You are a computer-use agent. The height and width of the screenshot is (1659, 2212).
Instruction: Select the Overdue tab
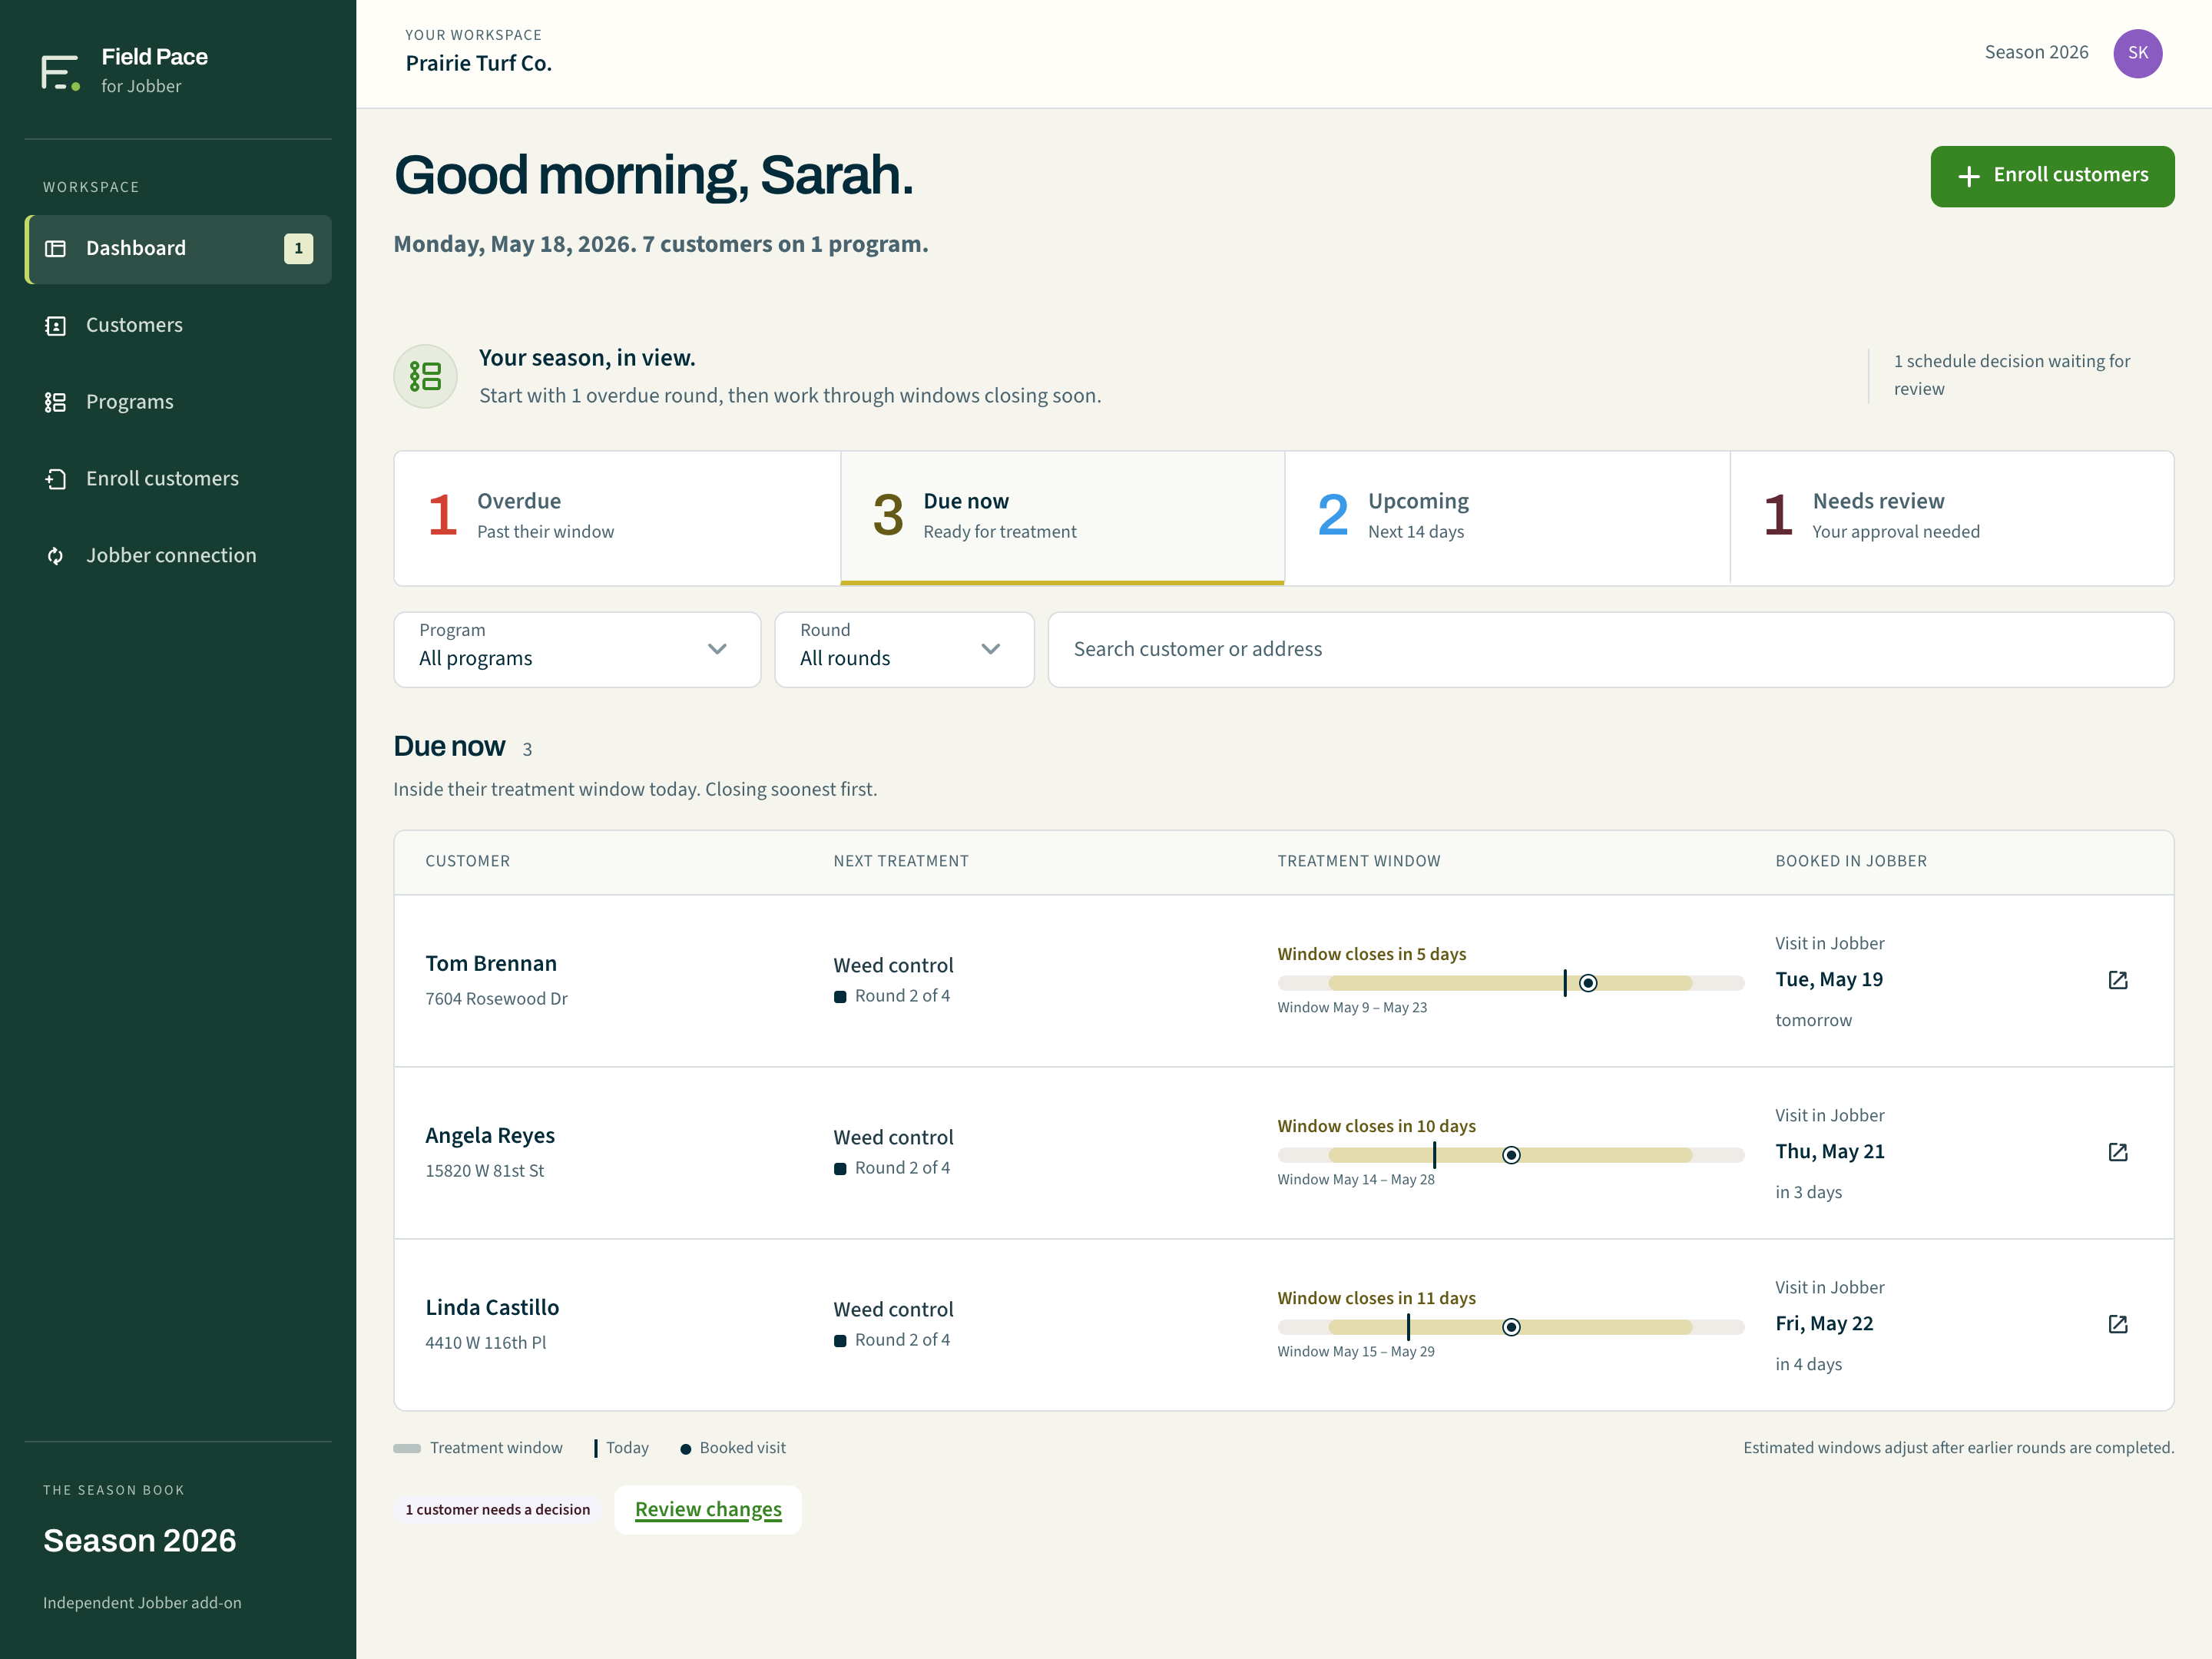[x=617, y=518]
